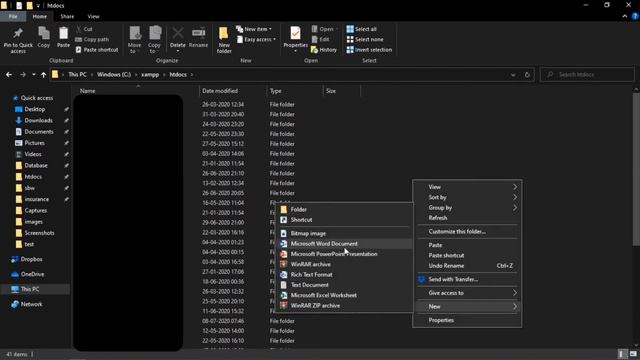Click Properties in context menu
The image size is (640, 360).
(467, 320)
